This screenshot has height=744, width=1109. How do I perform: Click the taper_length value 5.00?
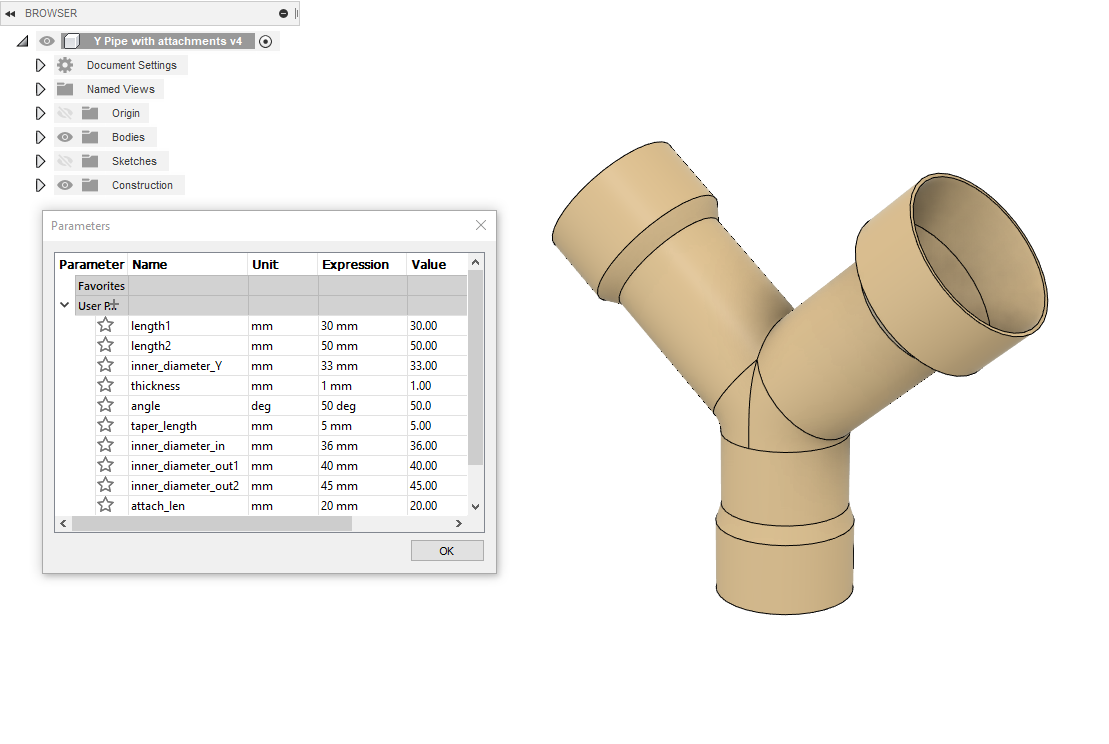[437, 426]
